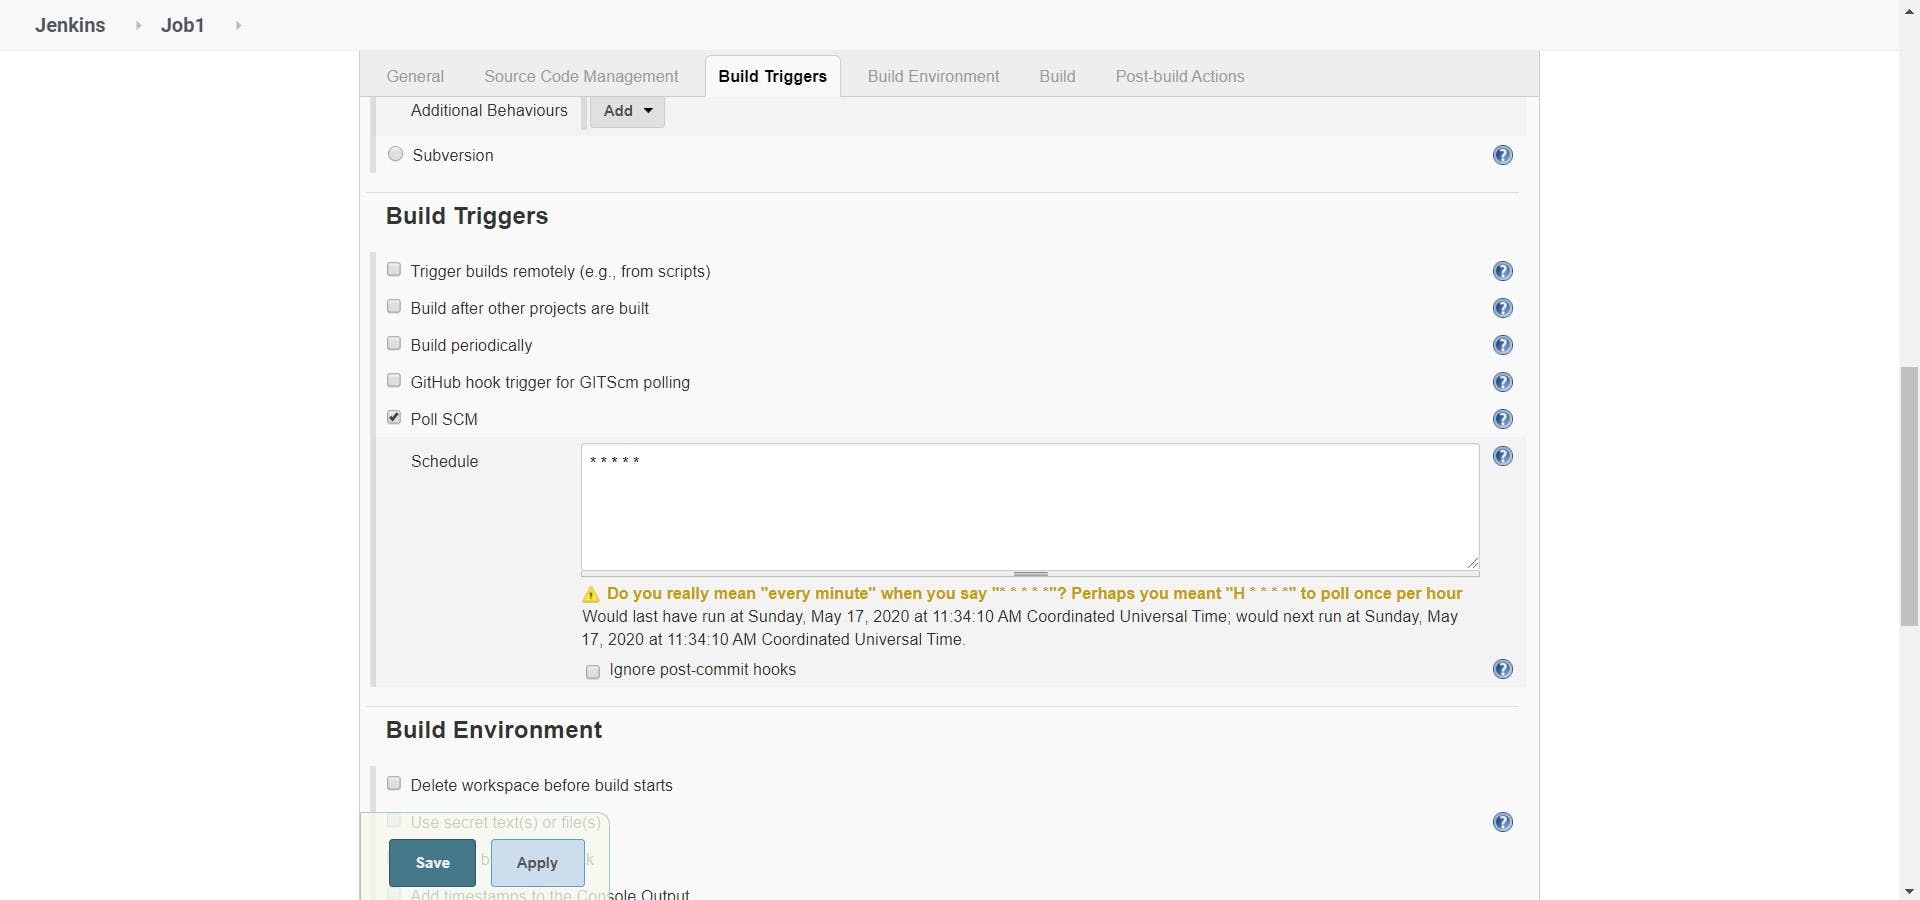
Task: Click inside the Schedule text area
Action: pyautogui.click(x=1030, y=507)
